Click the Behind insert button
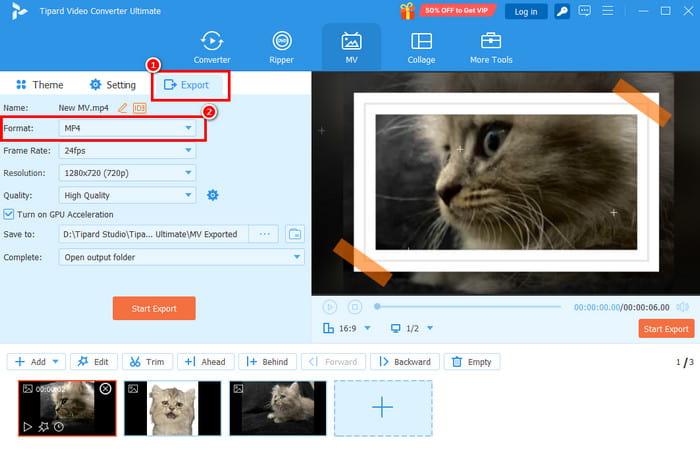700x452 pixels. pyautogui.click(x=267, y=362)
